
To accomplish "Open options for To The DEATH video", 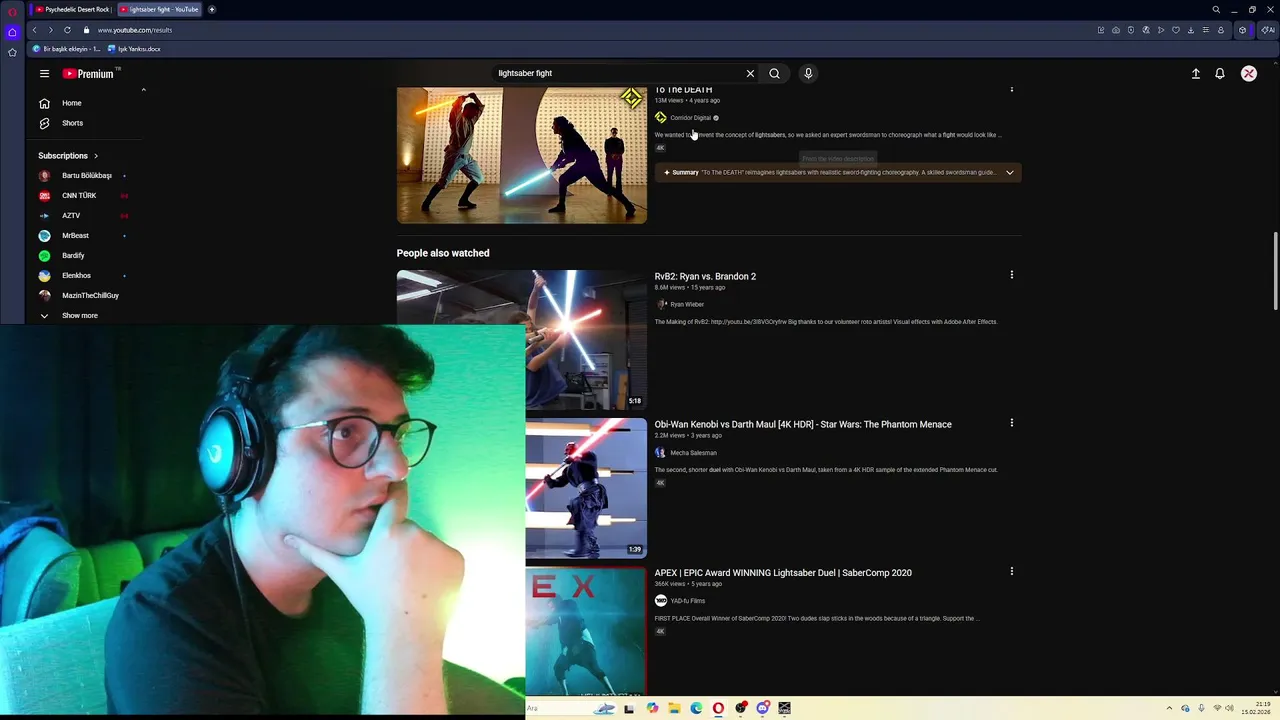I will [1011, 90].
